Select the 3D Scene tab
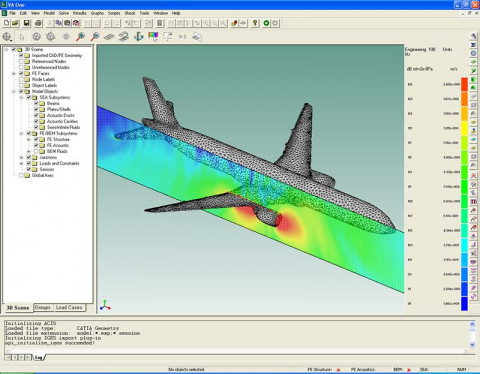The width and height of the screenshot is (480, 374). click(18, 308)
